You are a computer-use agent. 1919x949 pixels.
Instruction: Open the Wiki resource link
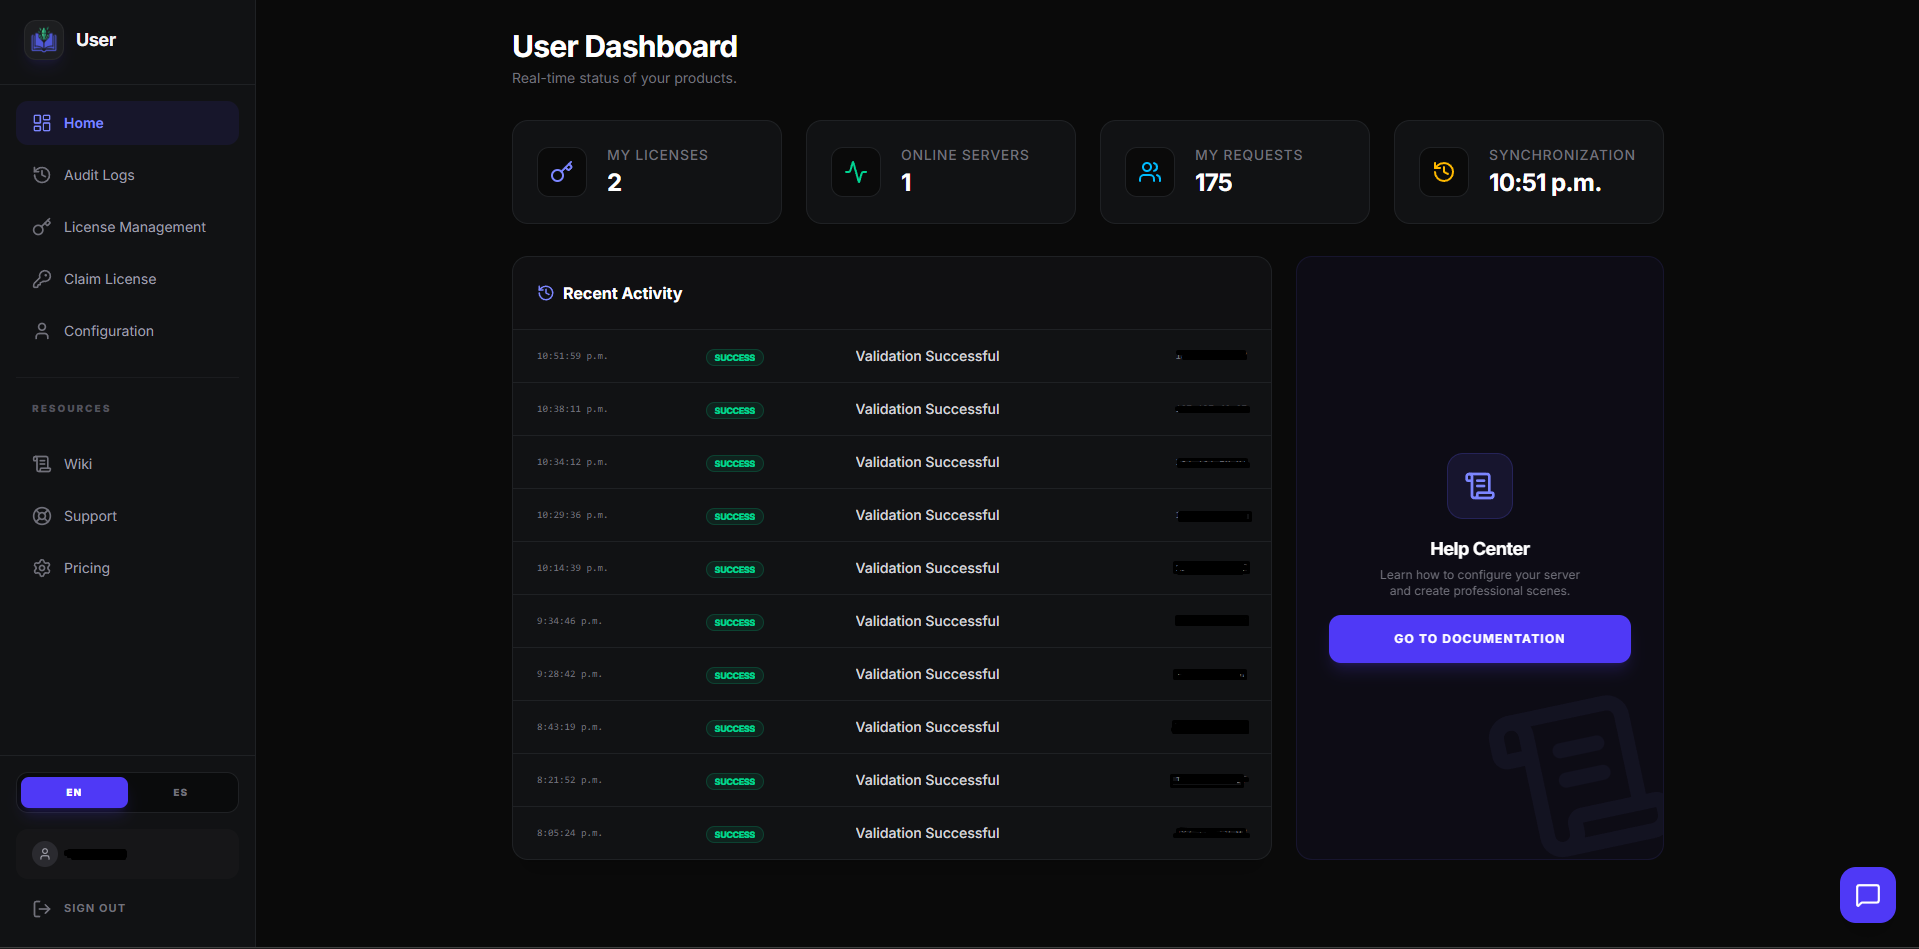127,464
